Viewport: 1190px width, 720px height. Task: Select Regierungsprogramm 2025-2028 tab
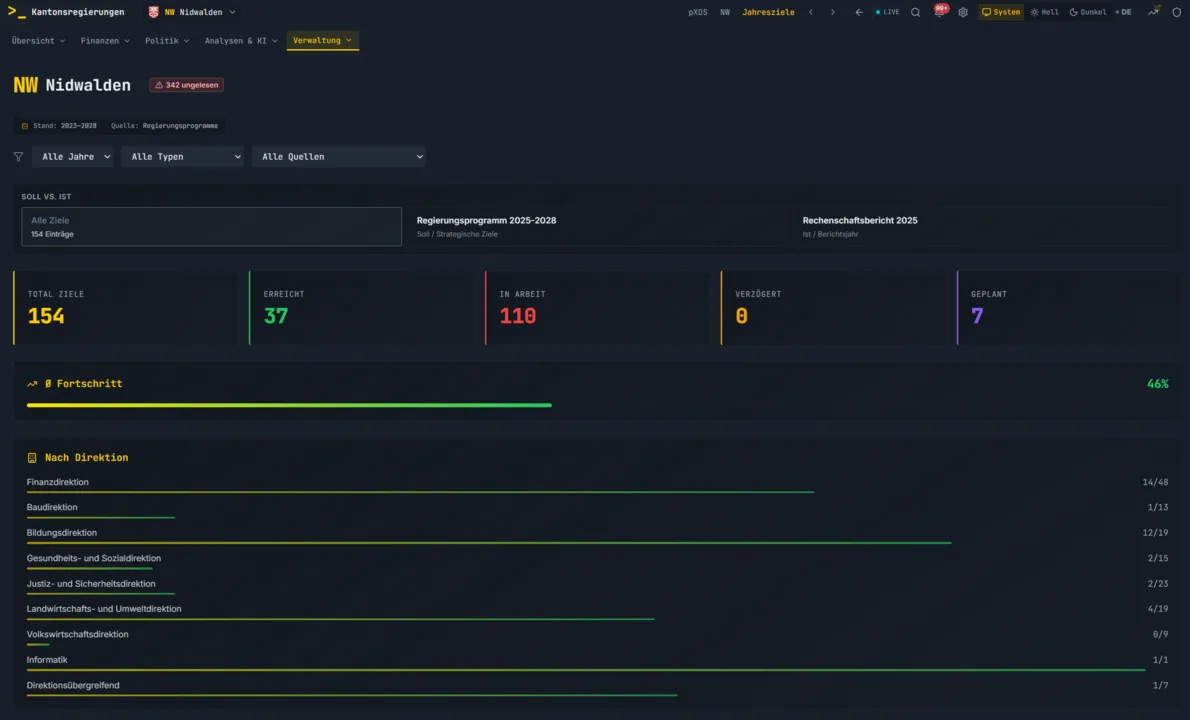(597, 227)
